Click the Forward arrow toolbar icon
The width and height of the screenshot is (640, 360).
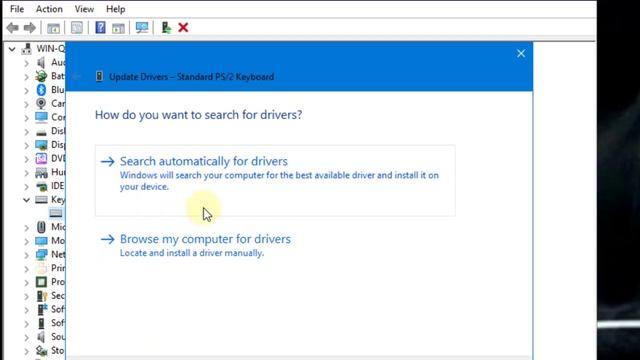coord(30,28)
